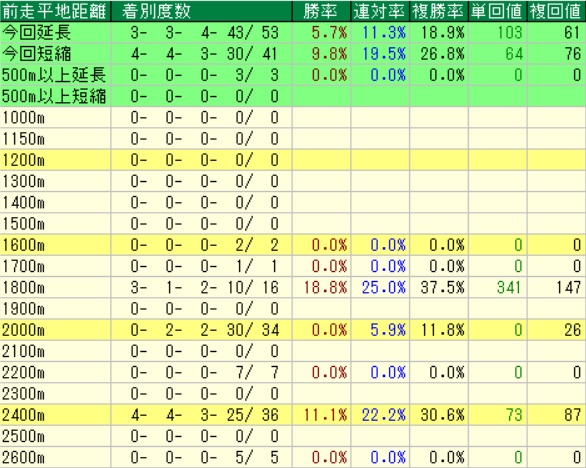Click the 76 value in 今回短縮 row
The height and width of the screenshot is (468, 586).
573,54
